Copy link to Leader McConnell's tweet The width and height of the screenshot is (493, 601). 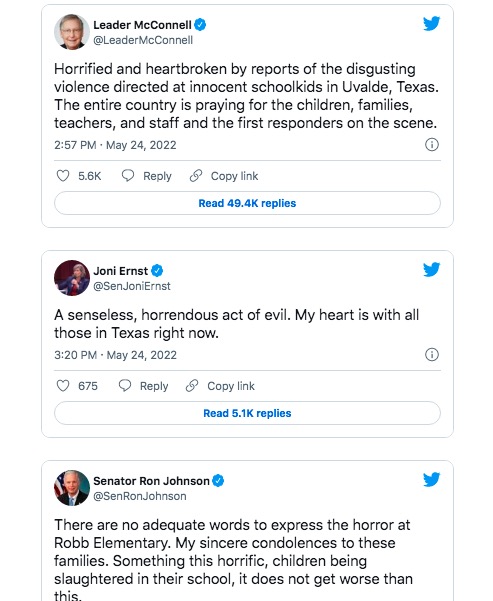(x=224, y=176)
